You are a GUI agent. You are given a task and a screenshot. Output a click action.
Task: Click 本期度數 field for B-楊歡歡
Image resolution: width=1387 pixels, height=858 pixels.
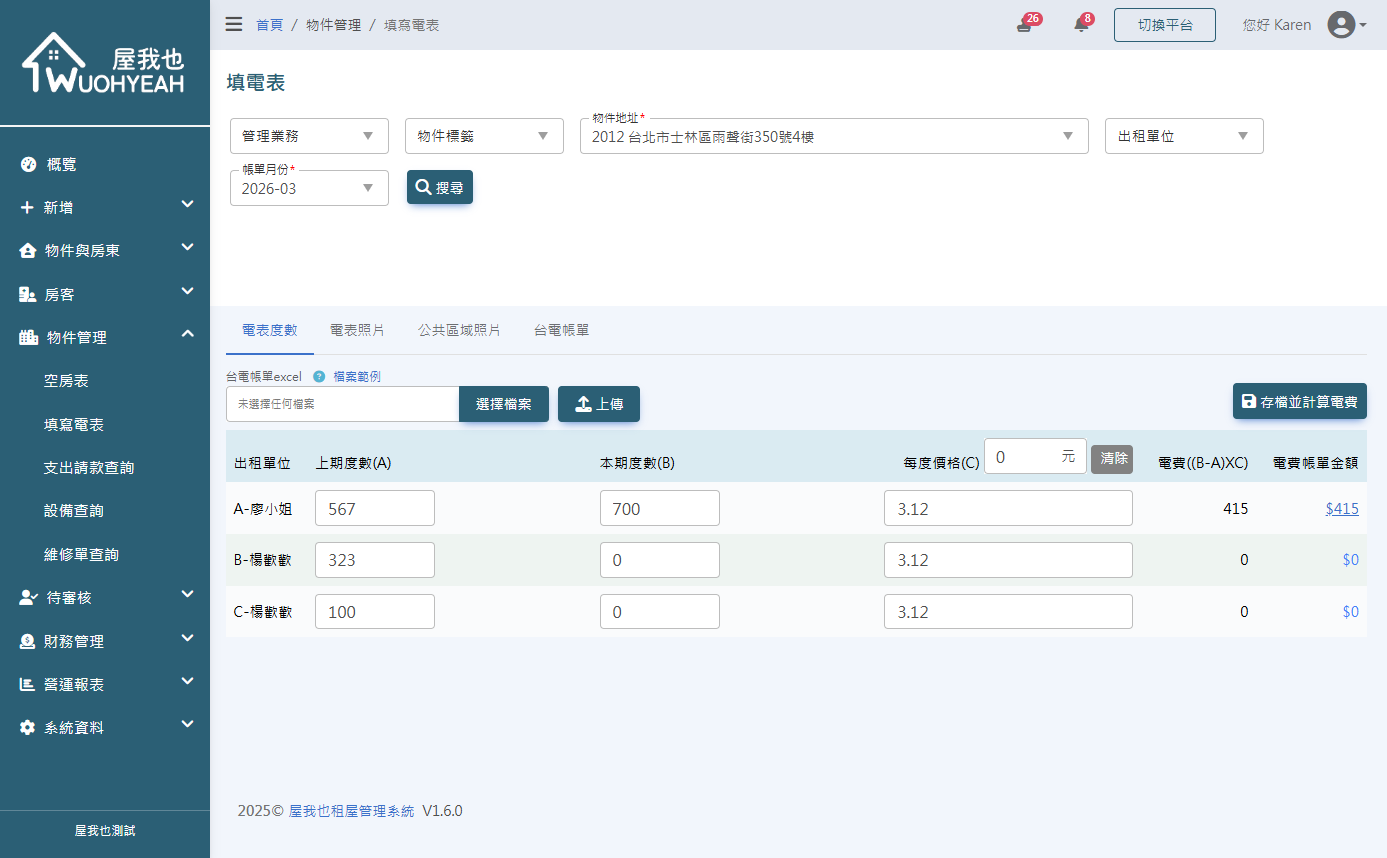(659, 560)
